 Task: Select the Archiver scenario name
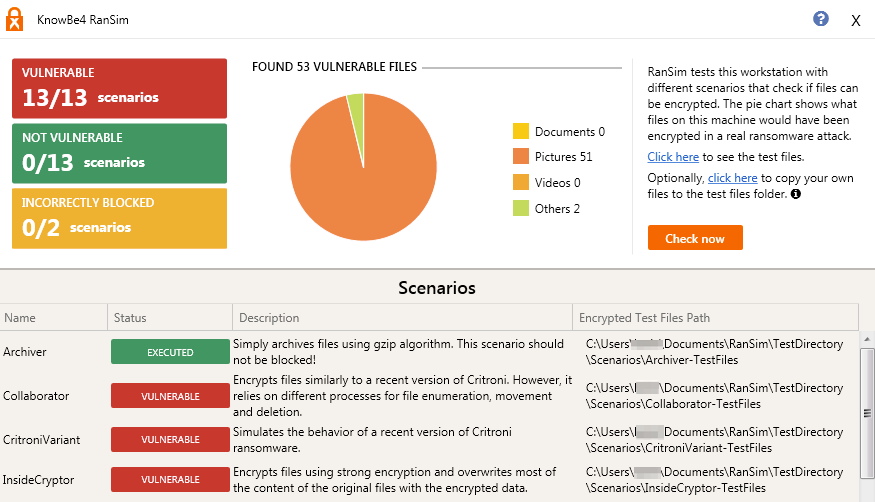pyautogui.click(x=25, y=351)
